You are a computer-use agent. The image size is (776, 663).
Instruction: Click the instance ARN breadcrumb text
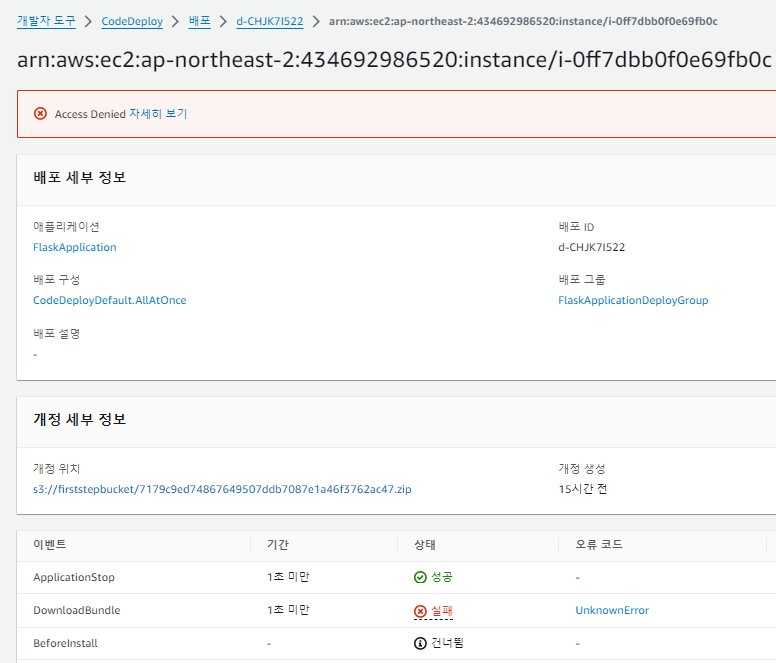[x=523, y=21]
